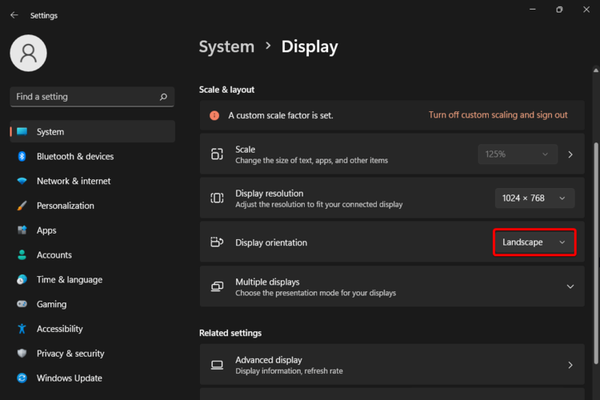The image size is (600, 400).
Task: Click the Apps icon in sidebar
Action: (22, 230)
